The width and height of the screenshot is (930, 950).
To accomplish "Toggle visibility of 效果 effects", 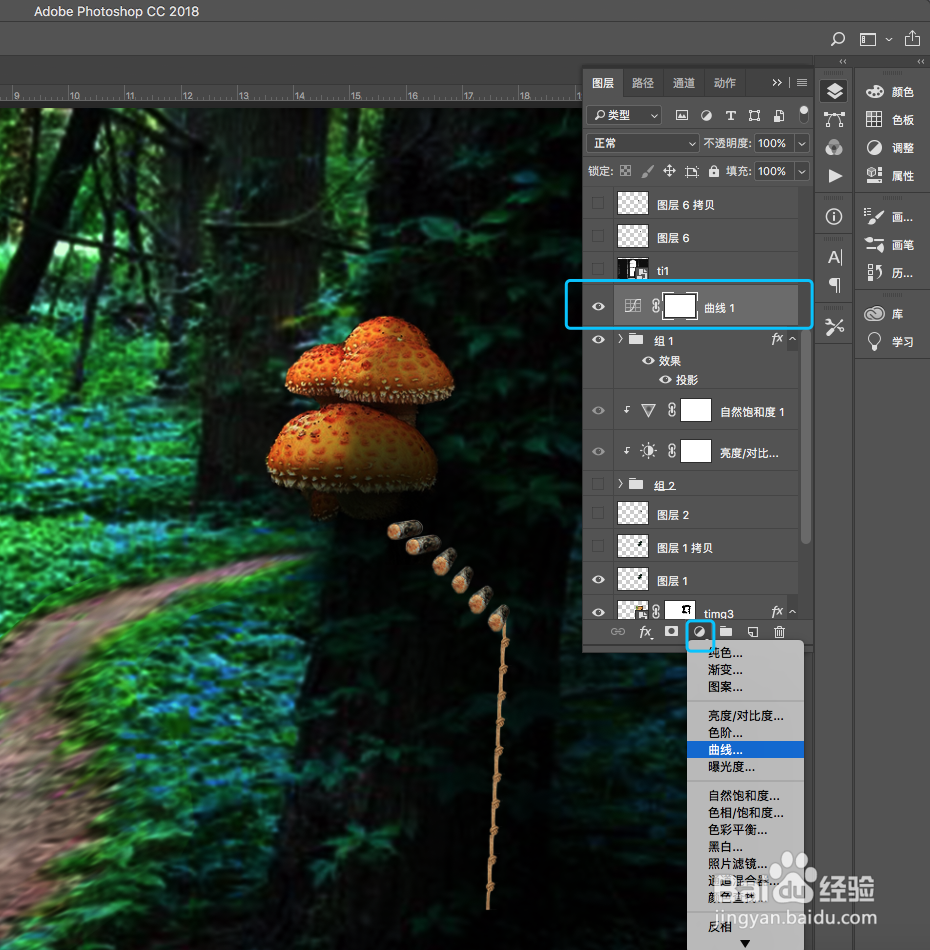I will point(648,360).
